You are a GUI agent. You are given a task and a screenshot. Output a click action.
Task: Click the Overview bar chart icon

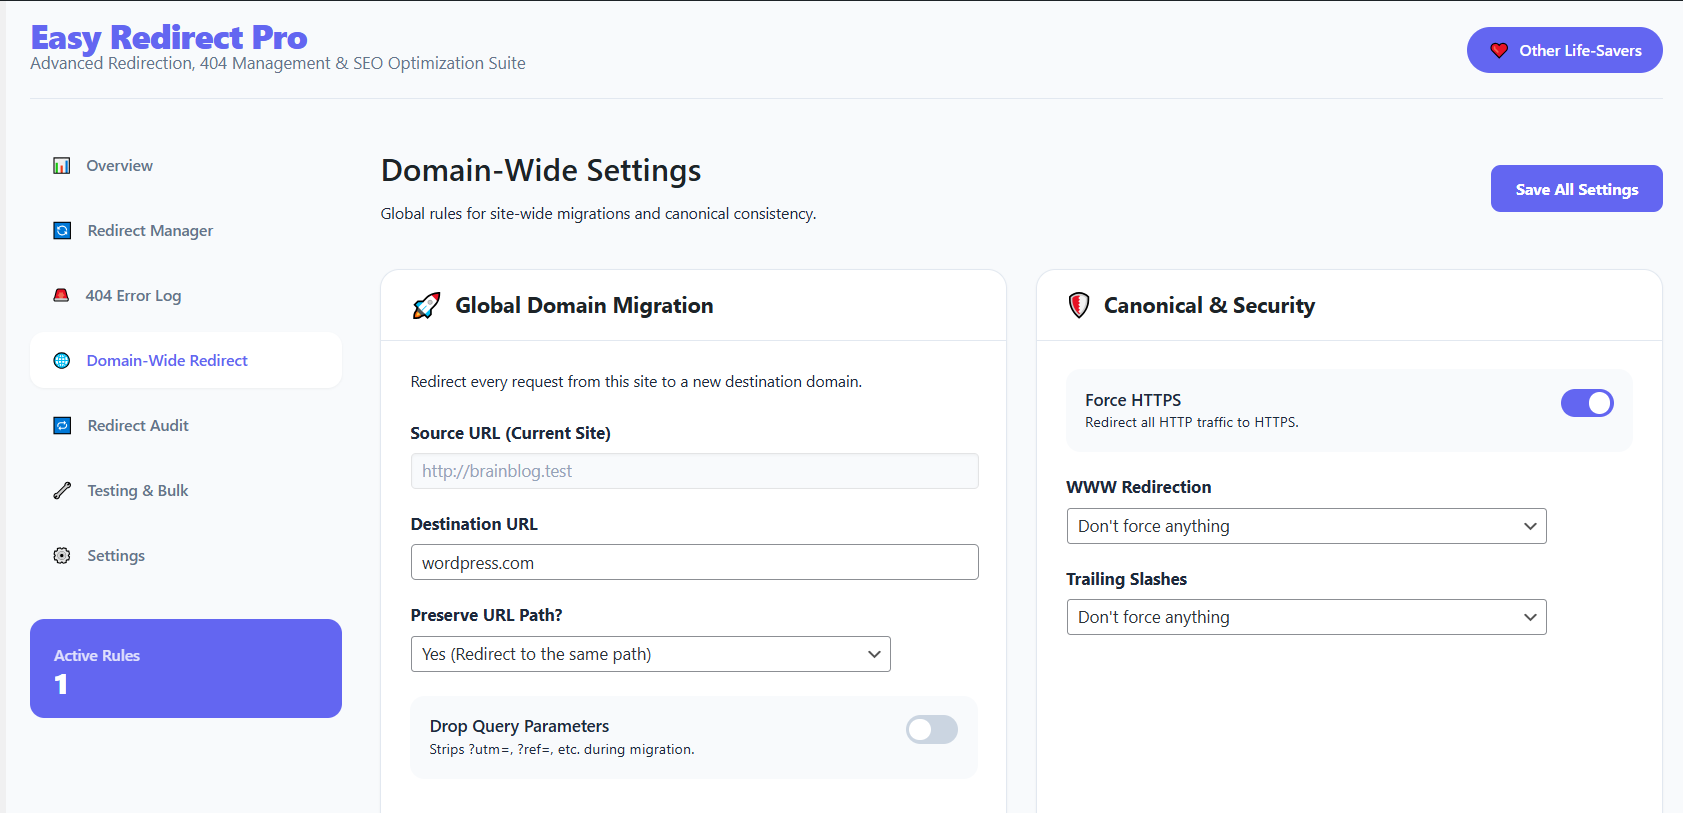coord(62,166)
